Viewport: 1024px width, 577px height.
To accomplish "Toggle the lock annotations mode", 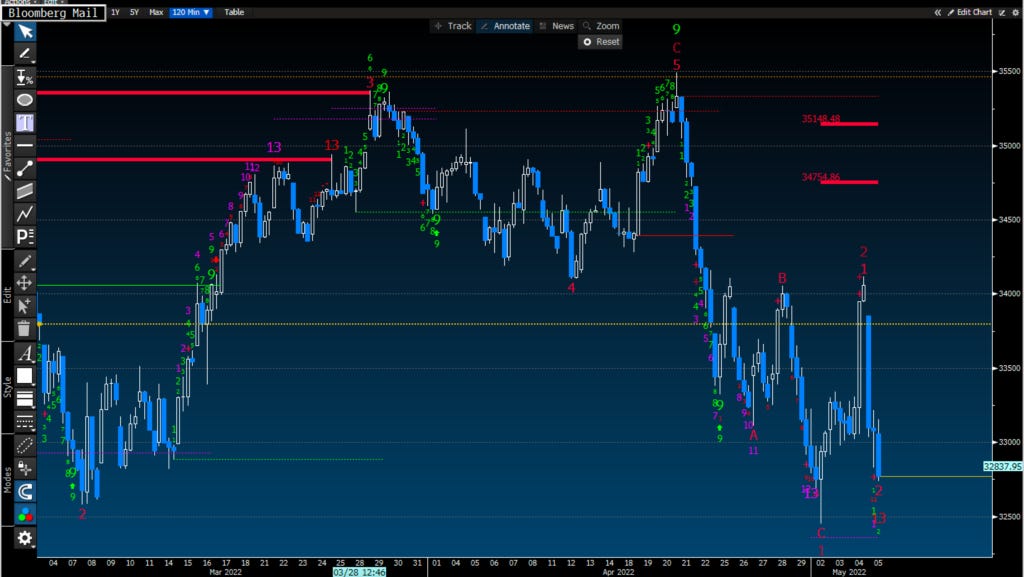I will coord(25,469).
